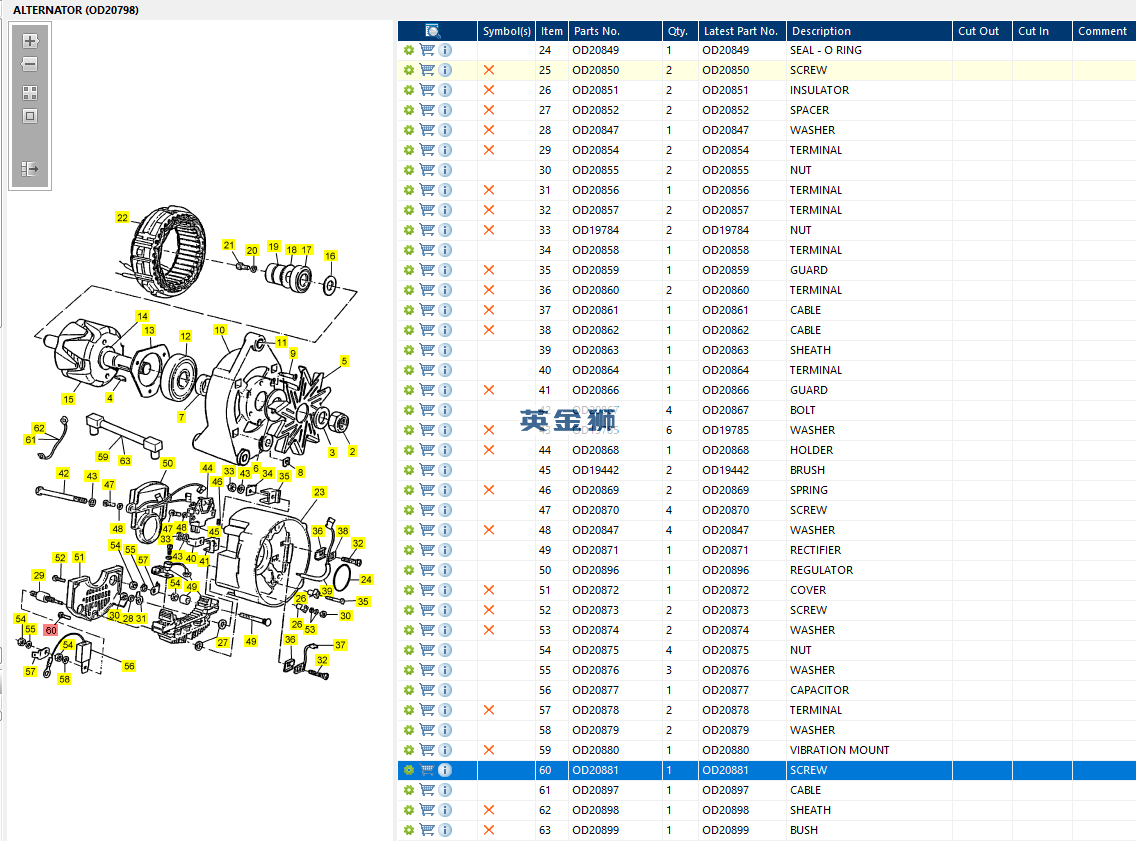Click the Latest Part No. column header
Screen dimensions: 1136x841
740,31
